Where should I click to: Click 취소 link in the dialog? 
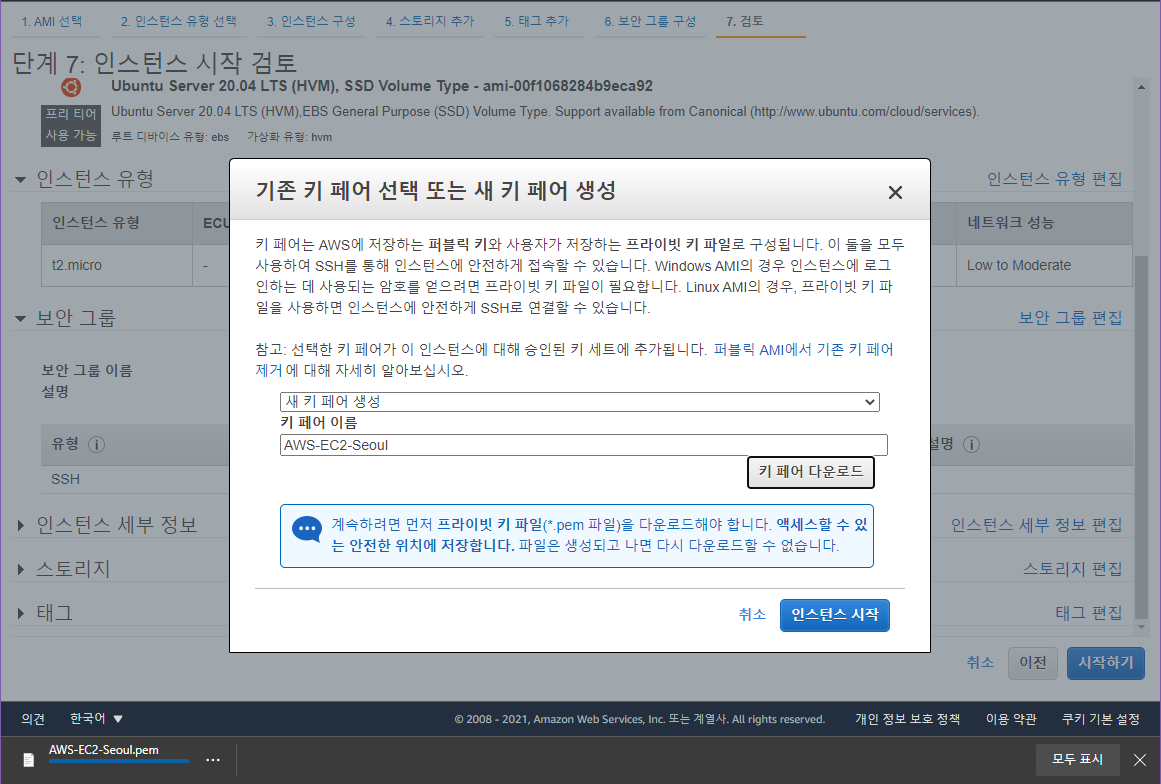point(752,614)
